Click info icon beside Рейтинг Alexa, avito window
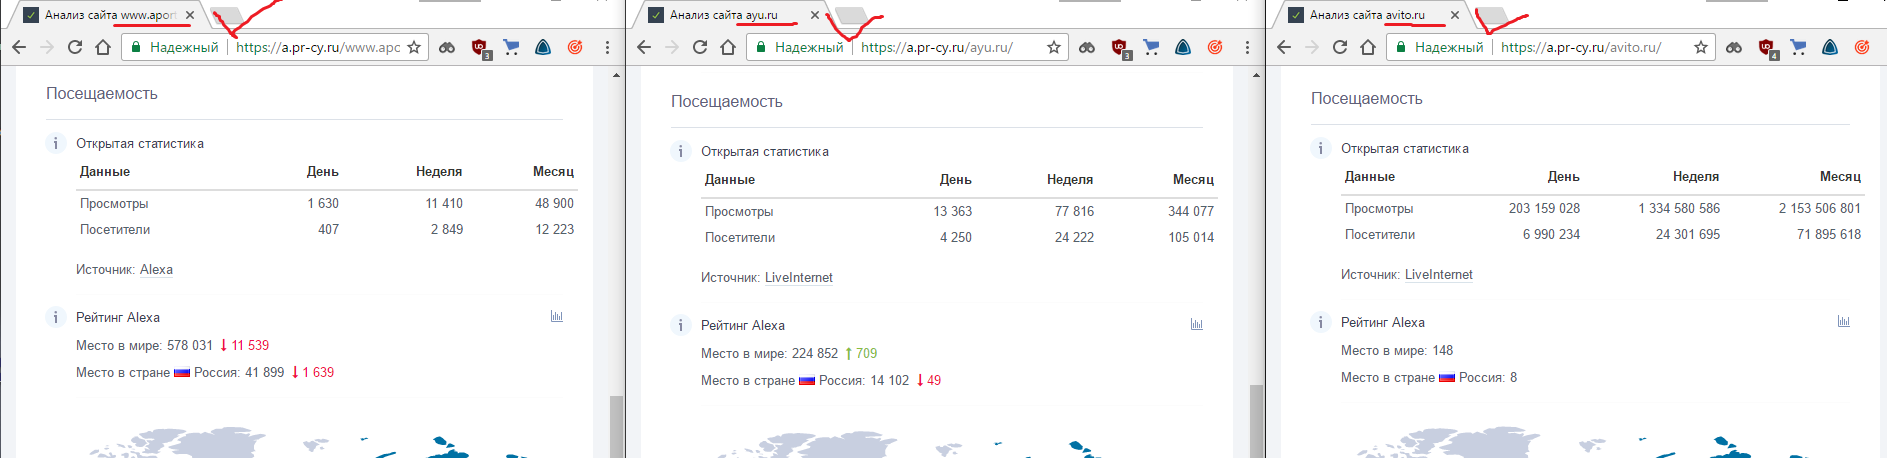The height and width of the screenshot is (458, 1887). click(x=1321, y=322)
